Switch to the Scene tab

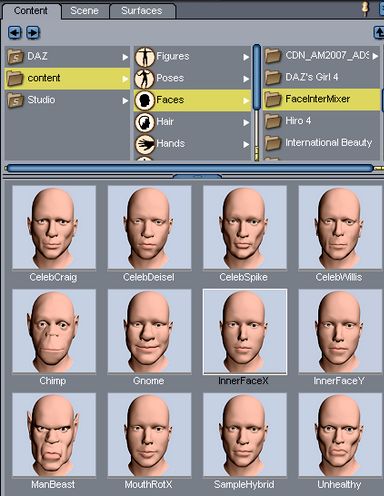tap(85, 11)
